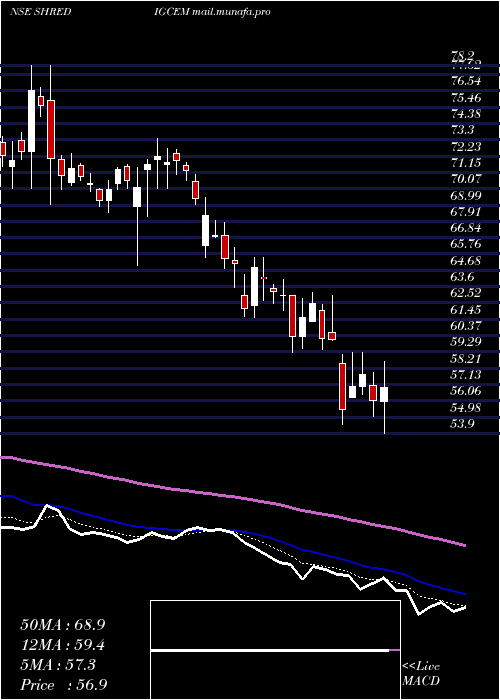Click the 12MA : 59.4 readout
Viewport: 500px width, 700px height.
click(x=63, y=645)
